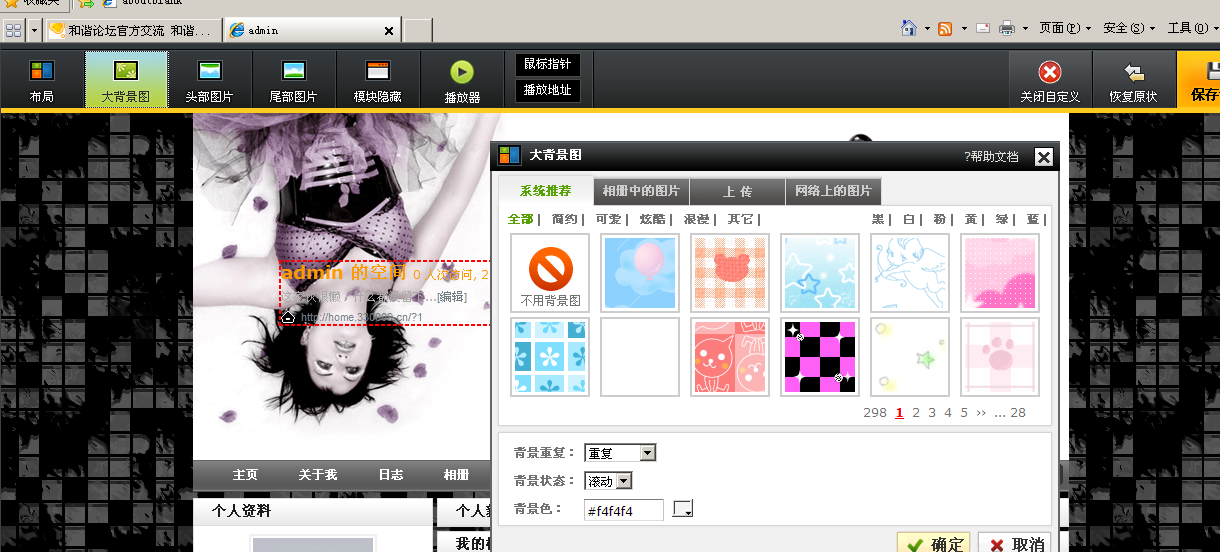1220x552 pixels.
Task: Filter backgrounds by 炫酷 style
Action: [x=653, y=219]
